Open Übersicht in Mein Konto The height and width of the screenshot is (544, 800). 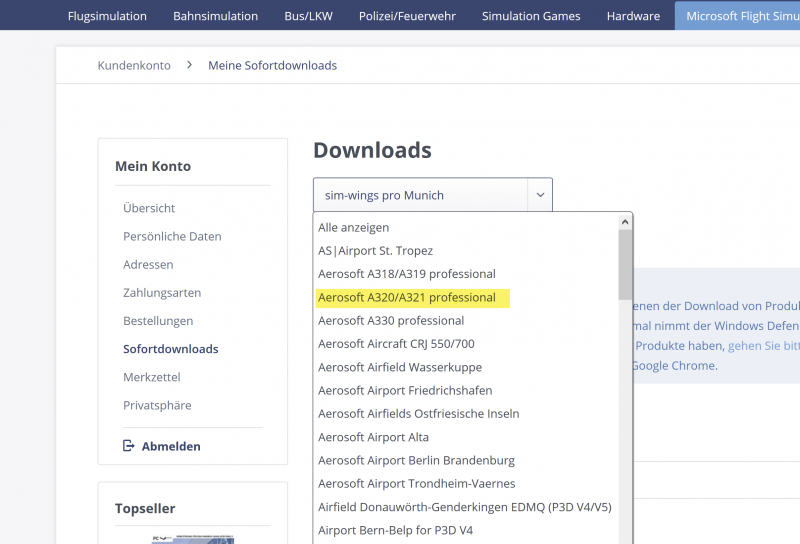click(x=149, y=208)
